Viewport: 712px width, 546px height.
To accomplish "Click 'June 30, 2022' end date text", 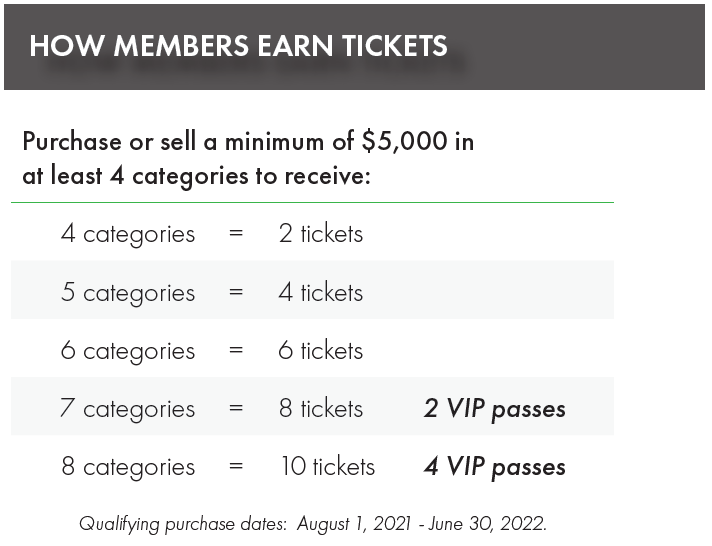I will click(x=487, y=524).
